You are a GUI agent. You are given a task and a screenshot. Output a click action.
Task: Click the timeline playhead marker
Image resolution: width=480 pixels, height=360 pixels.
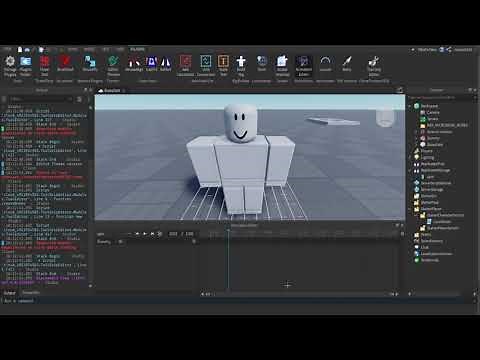click(x=229, y=230)
